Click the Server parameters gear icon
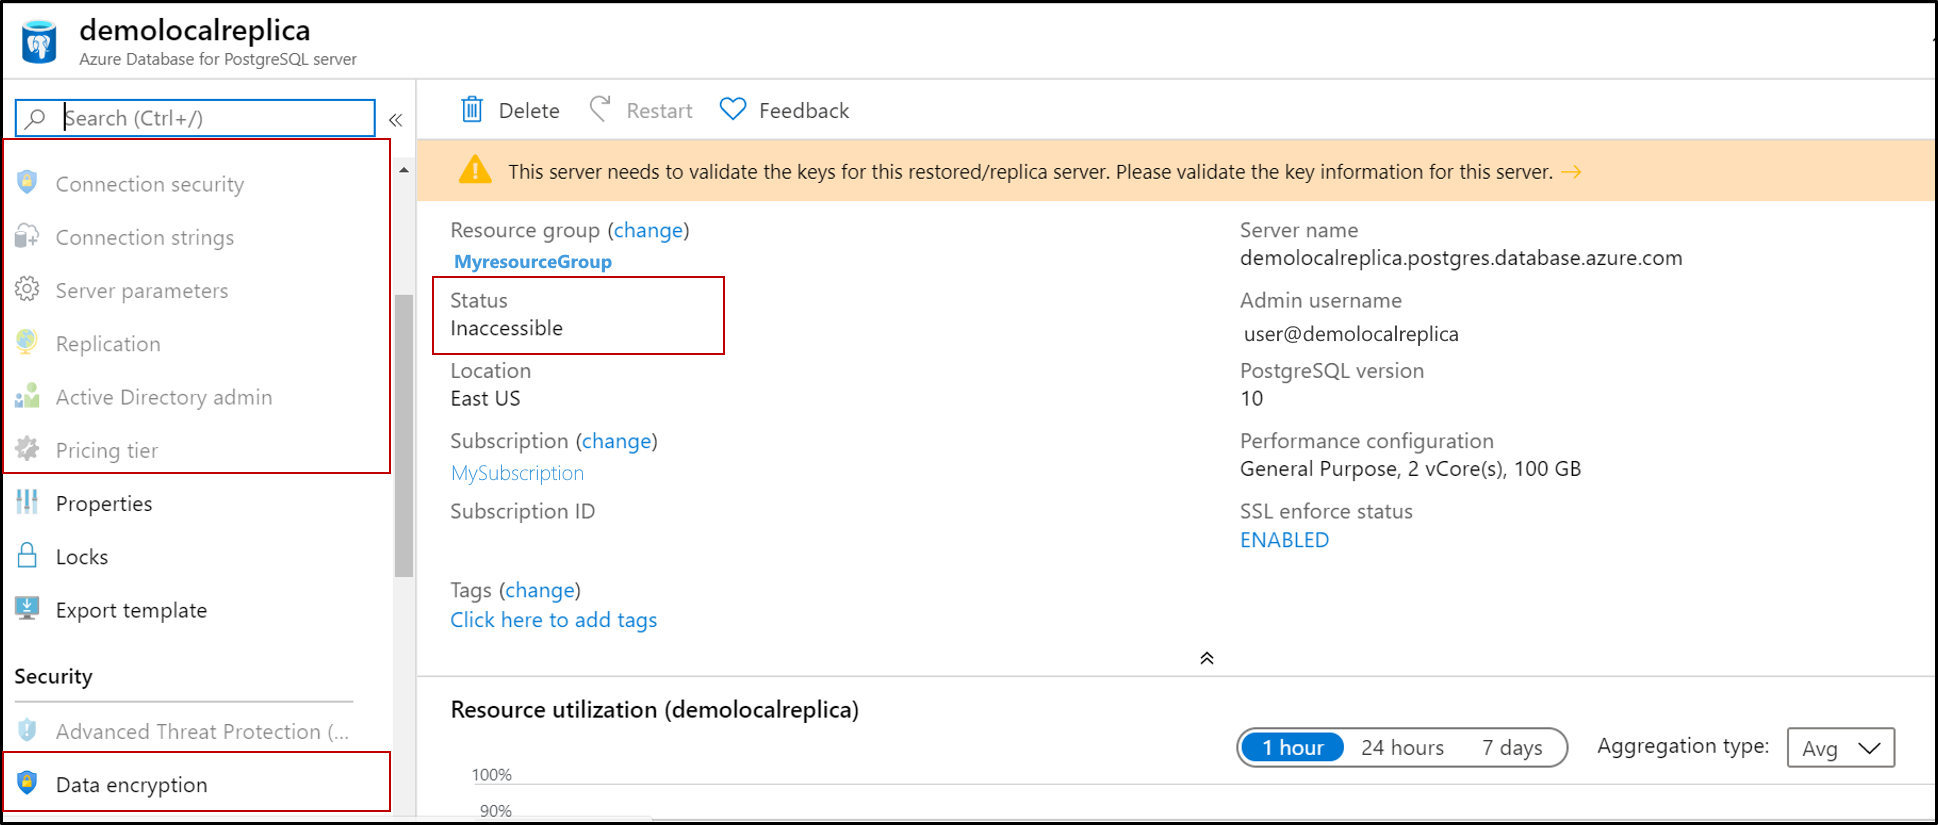The height and width of the screenshot is (825, 1938). click(27, 289)
